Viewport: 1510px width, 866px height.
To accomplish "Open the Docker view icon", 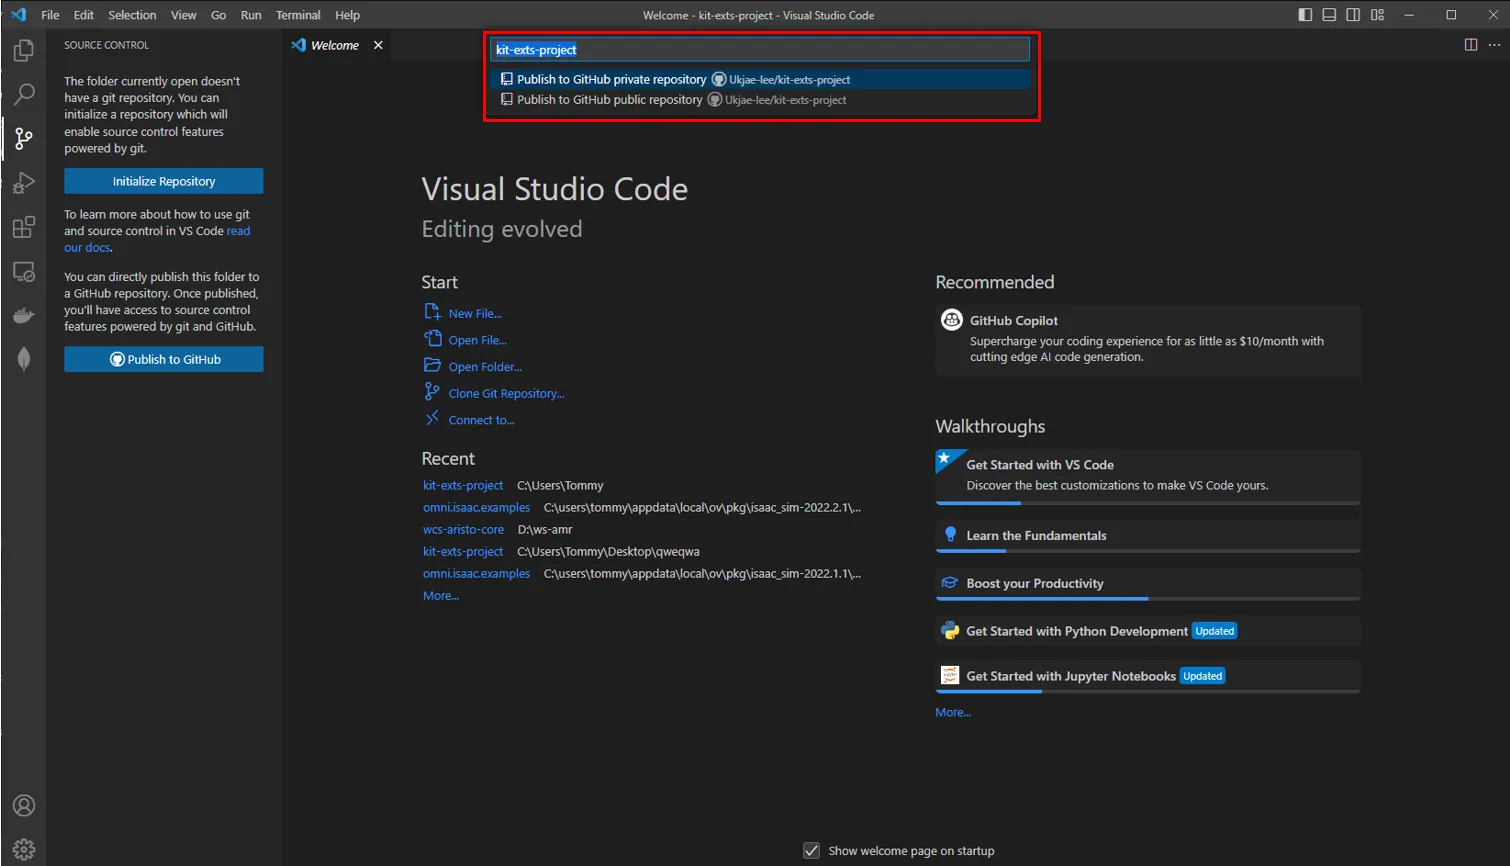I will (x=23, y=316).
